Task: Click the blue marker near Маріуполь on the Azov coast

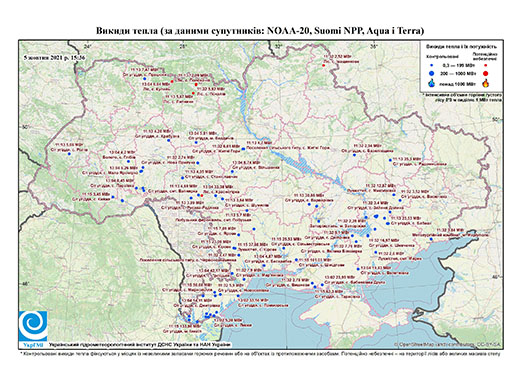Action: [431, 239]
